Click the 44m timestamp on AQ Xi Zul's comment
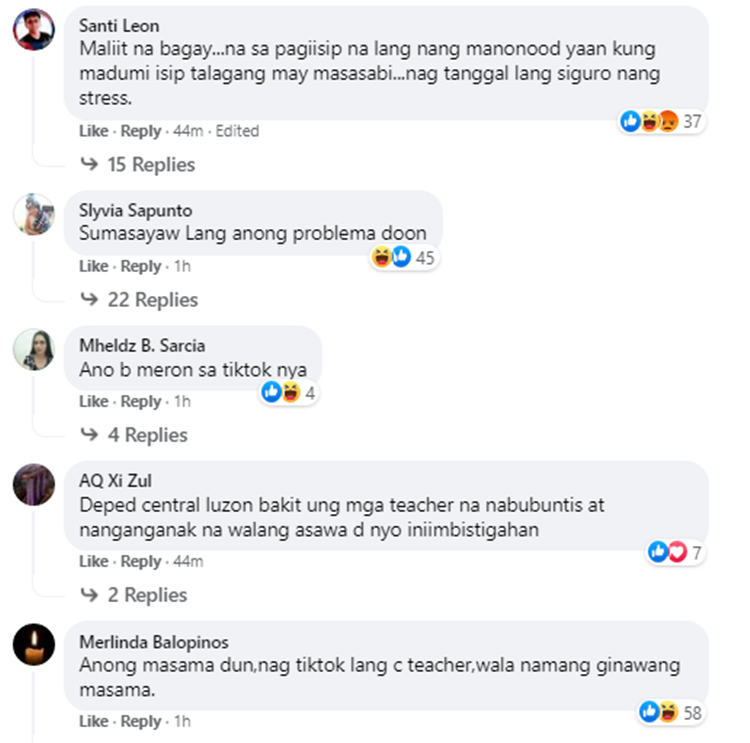Image resolution: width=750 pixels, height=743 pixels. (188, 561)
